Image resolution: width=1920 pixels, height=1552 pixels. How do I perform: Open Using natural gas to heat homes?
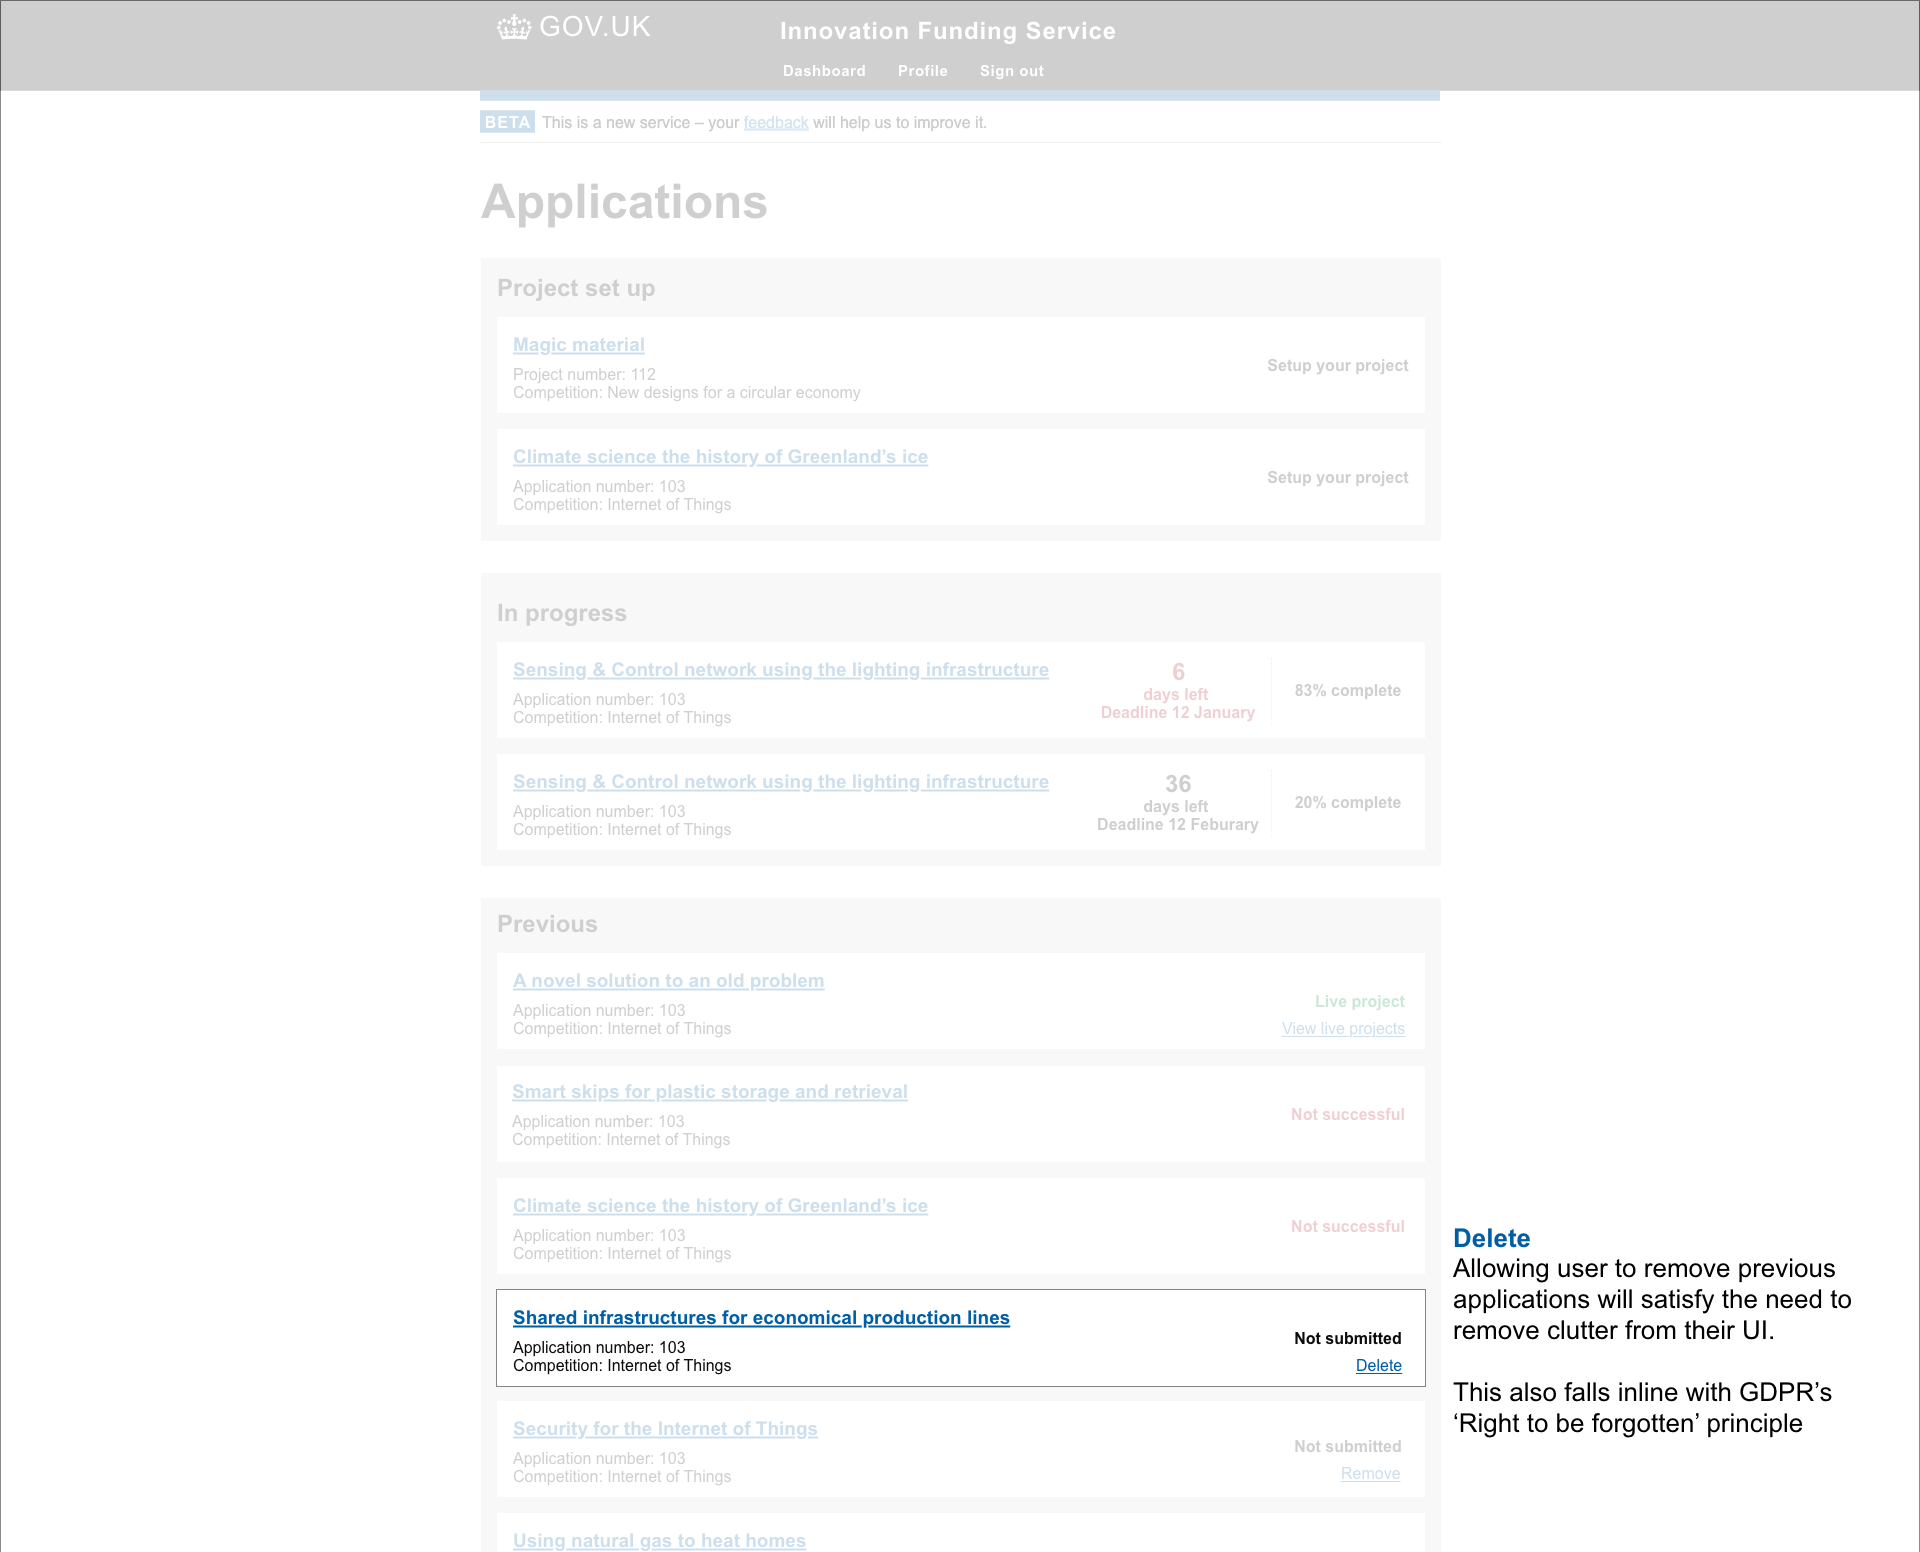(x=659, y=1541)
